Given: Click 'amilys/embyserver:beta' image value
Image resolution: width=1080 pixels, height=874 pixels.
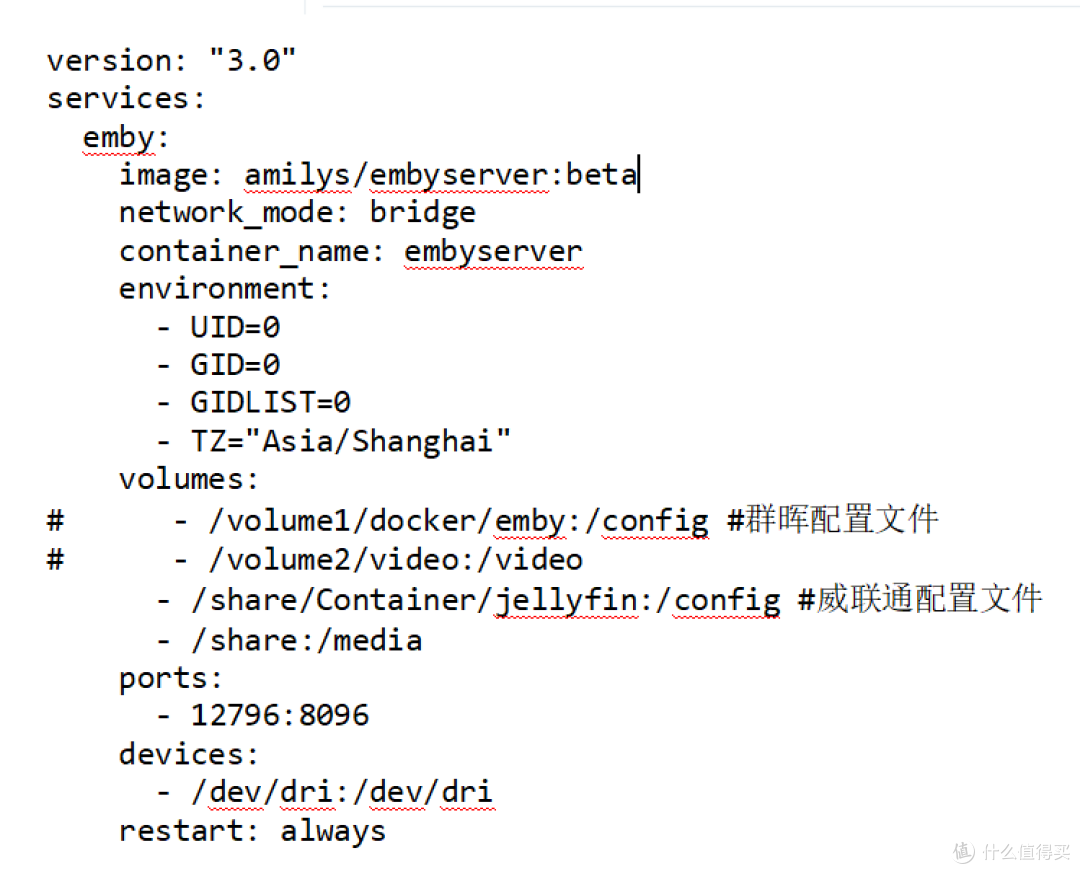Looking at the screenshot, I should [441, 176].
